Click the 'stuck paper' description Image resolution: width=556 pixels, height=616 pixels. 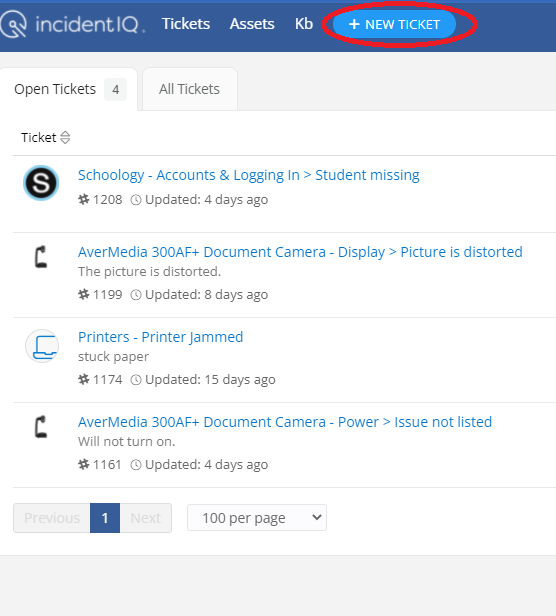[113, 357]
